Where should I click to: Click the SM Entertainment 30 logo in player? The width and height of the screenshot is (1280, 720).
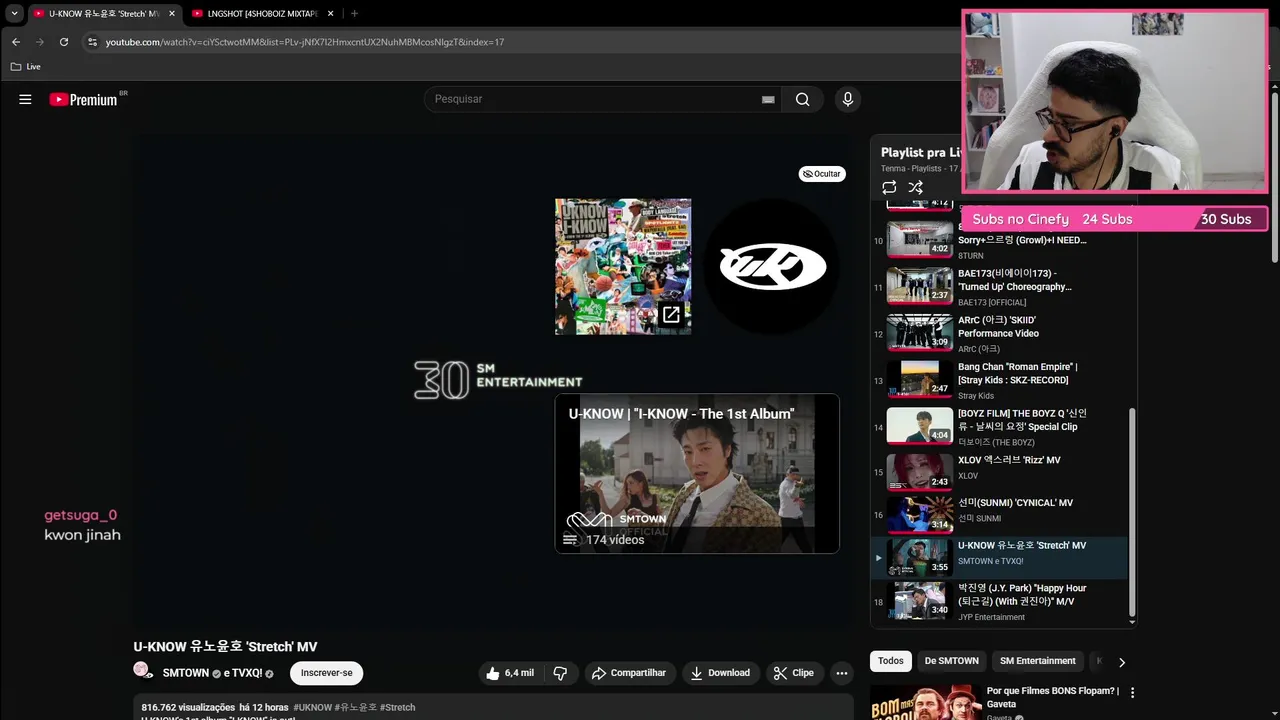click(x=498, y=380)
